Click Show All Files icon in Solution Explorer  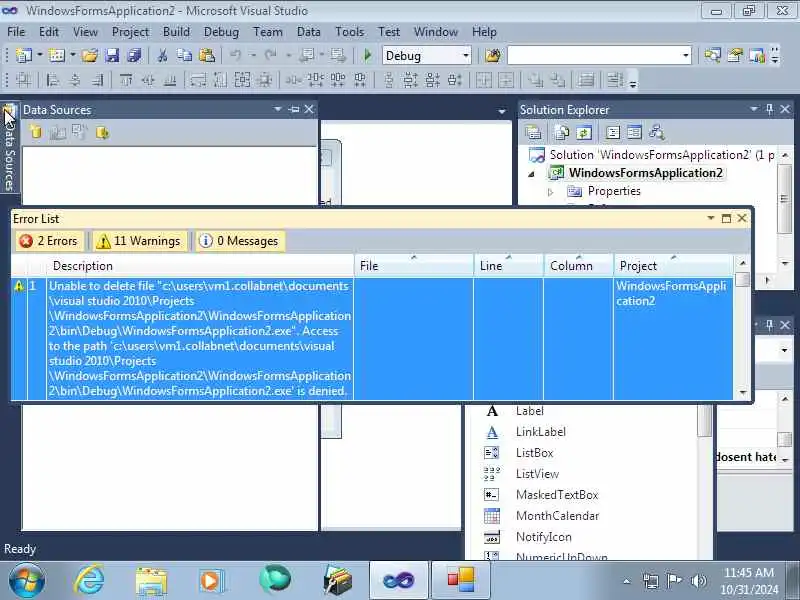(561, 133)
